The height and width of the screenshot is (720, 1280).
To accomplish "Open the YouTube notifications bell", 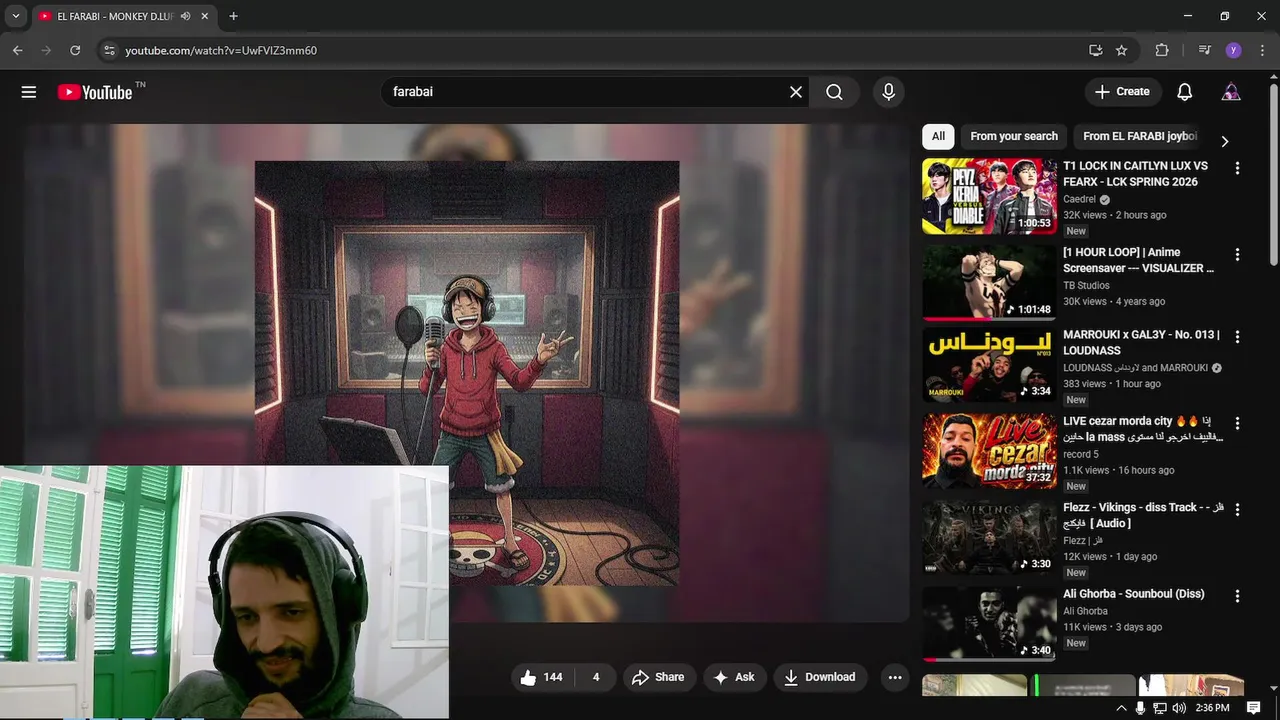I will [x=1184, y=92].
